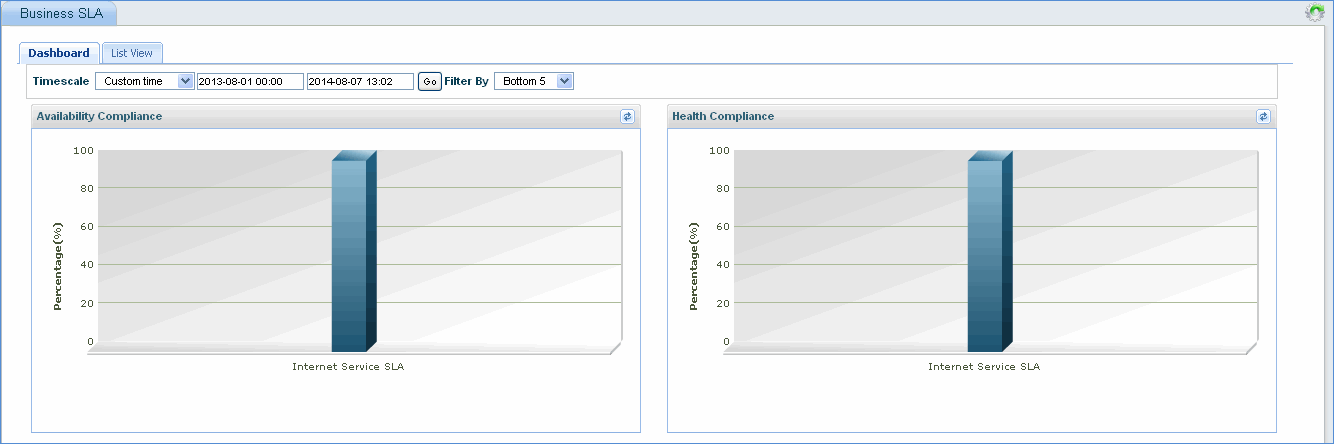Open the Filter By Bottom 5 dropdown

534,81
